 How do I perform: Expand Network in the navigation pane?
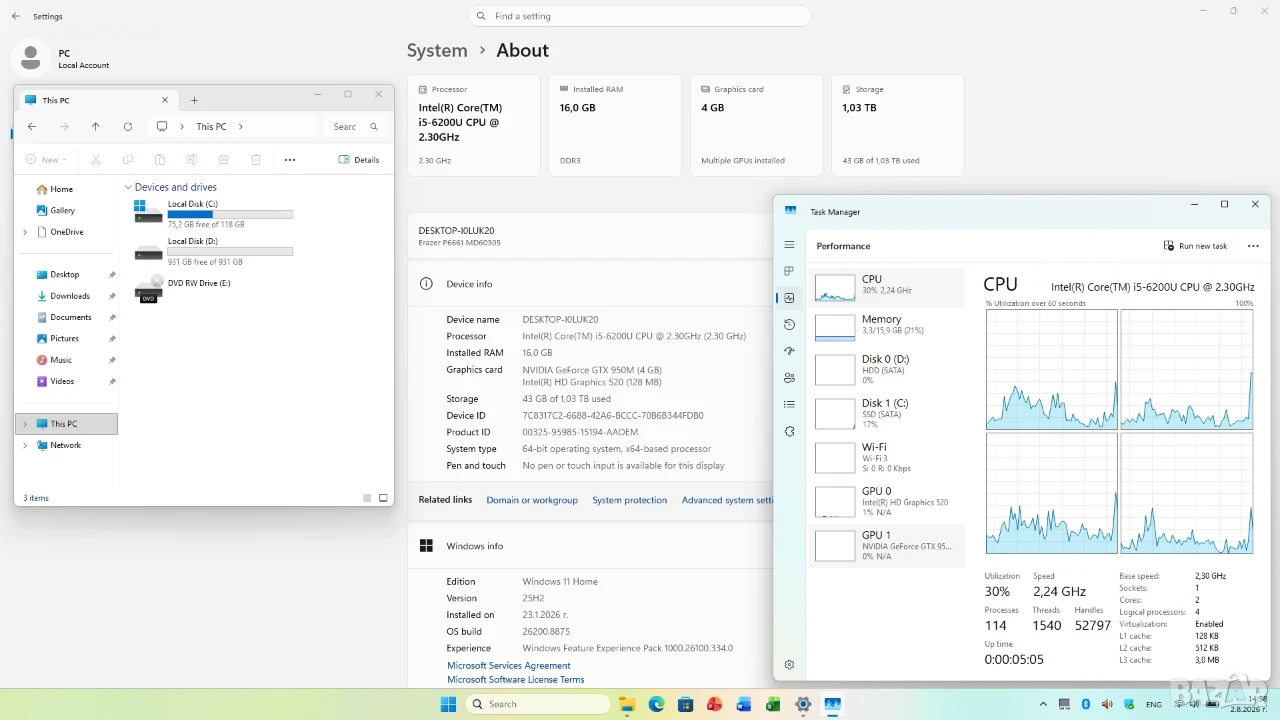pos(25,445)
